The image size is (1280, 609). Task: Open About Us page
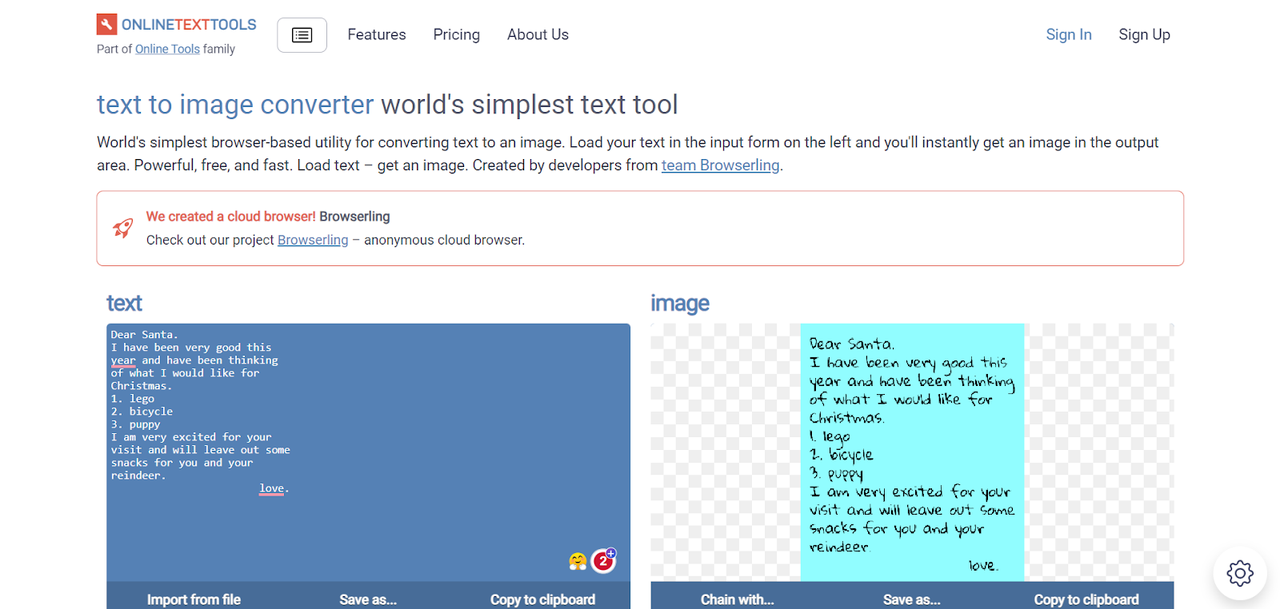tap(538, 34)
